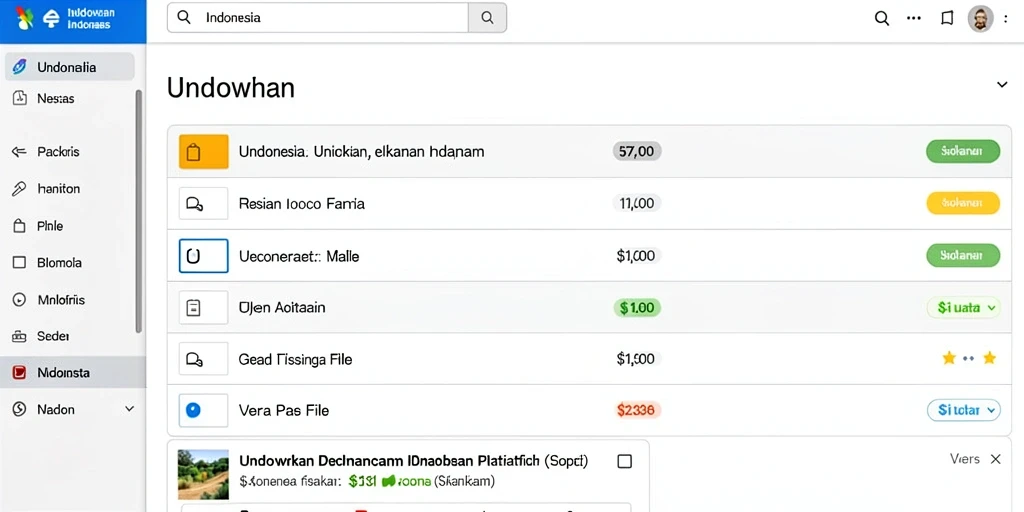Open the blue Si tclar dropdown
The width and height of the screenshot is (1024, 512).
[x=963, y=410]
